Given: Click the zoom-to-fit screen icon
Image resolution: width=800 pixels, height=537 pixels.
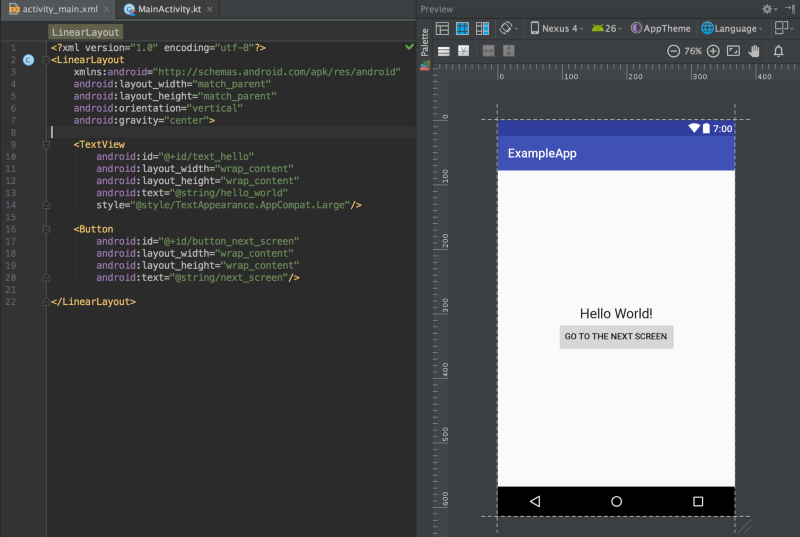Looking at the screenshot, I should coord(733,51).
